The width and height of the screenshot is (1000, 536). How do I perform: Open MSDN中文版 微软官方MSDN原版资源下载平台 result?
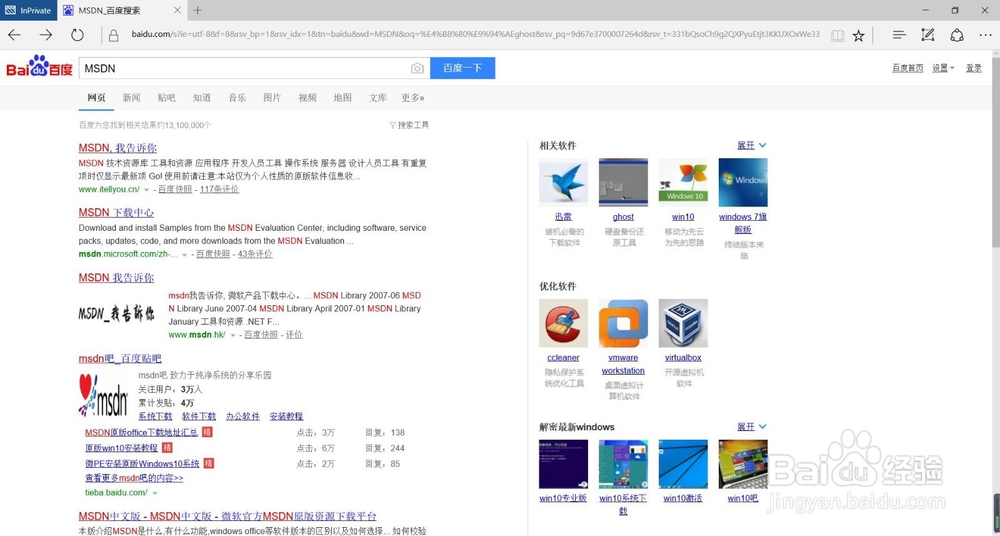click(228, 516)
